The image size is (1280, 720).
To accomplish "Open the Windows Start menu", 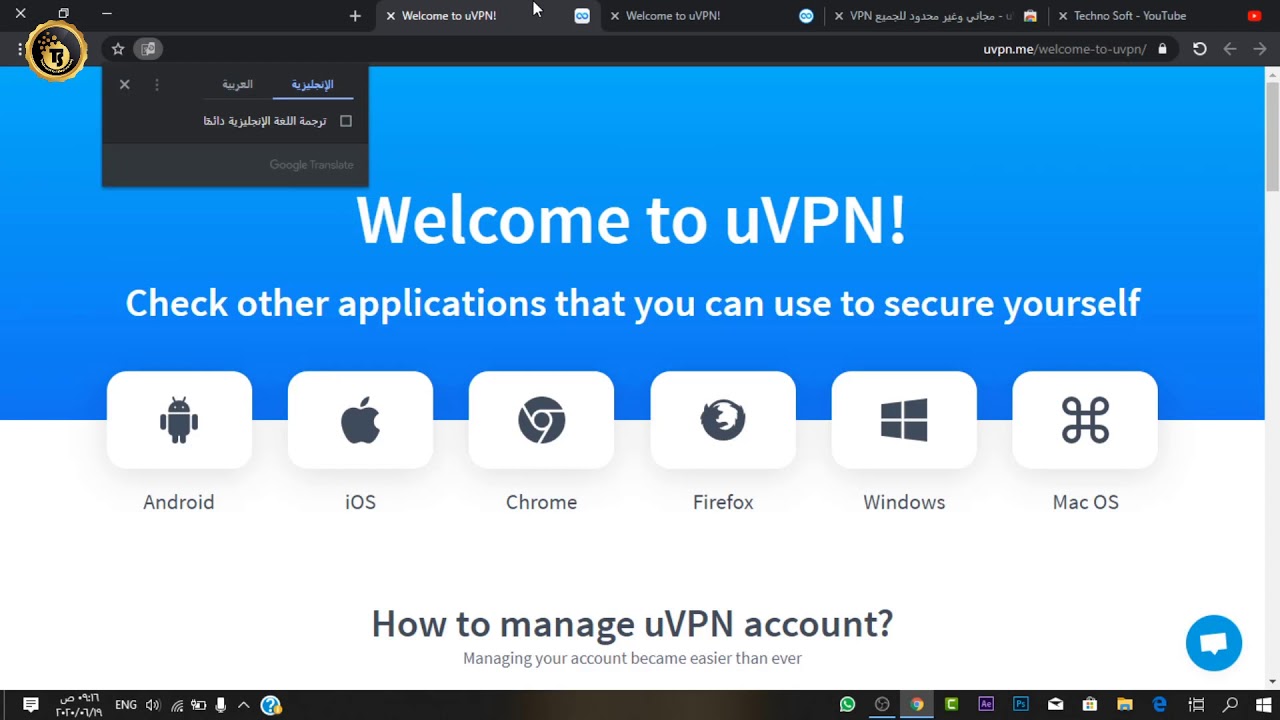I will click(x=1262, y=704).
